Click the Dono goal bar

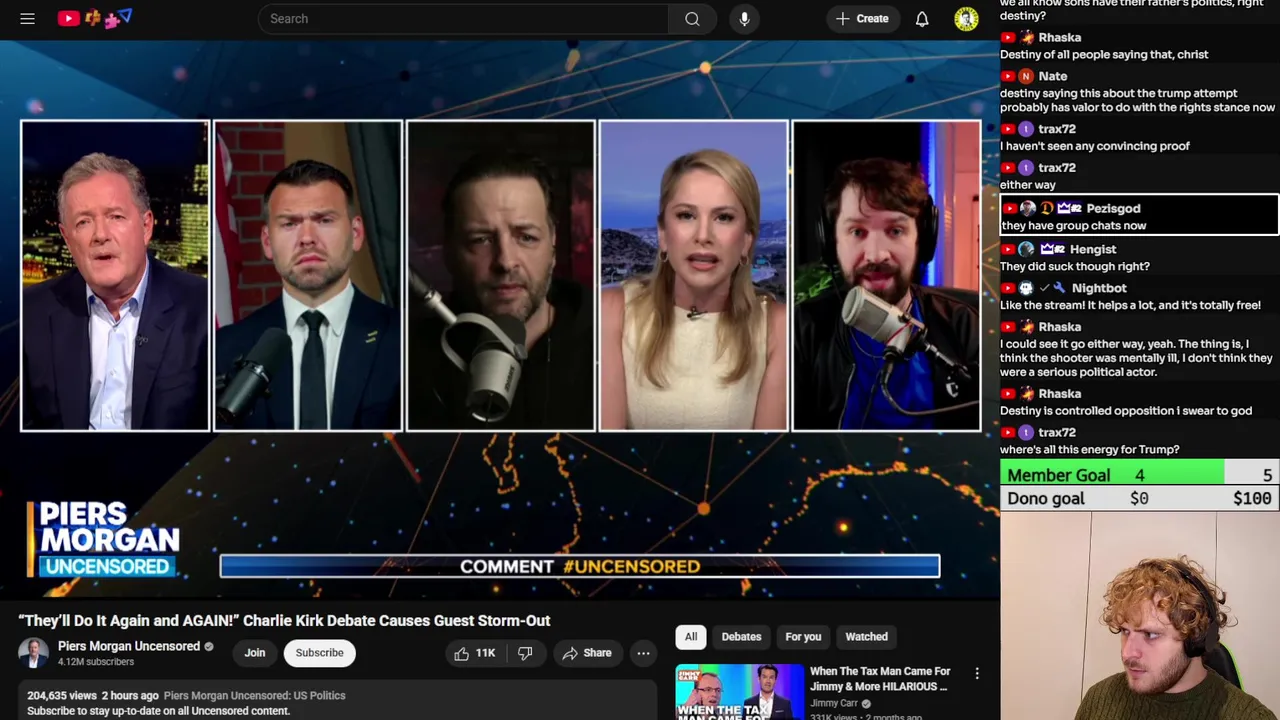coord(1140,498)
